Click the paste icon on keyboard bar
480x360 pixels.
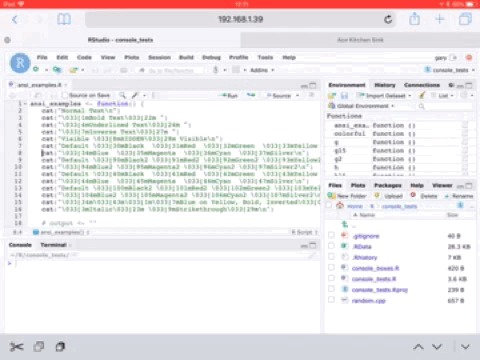(x=60, y=347)
